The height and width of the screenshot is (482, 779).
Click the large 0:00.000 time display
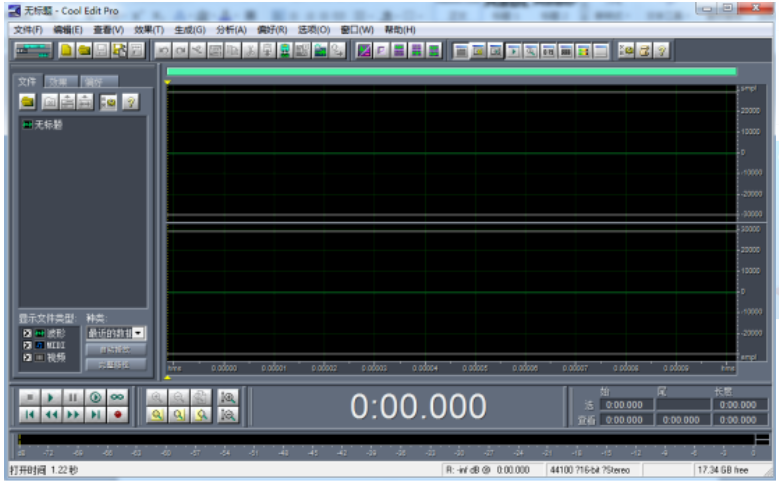(x=418, y=407)
